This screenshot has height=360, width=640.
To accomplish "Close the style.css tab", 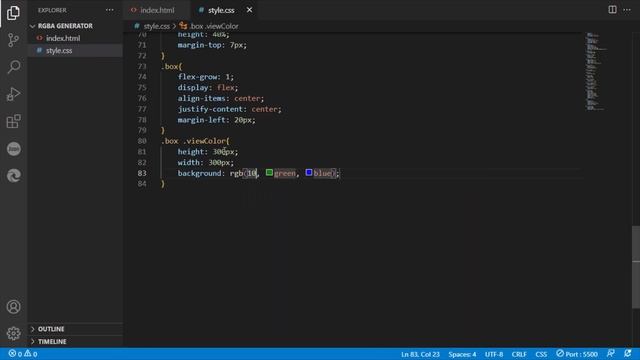I will [249, 10].
